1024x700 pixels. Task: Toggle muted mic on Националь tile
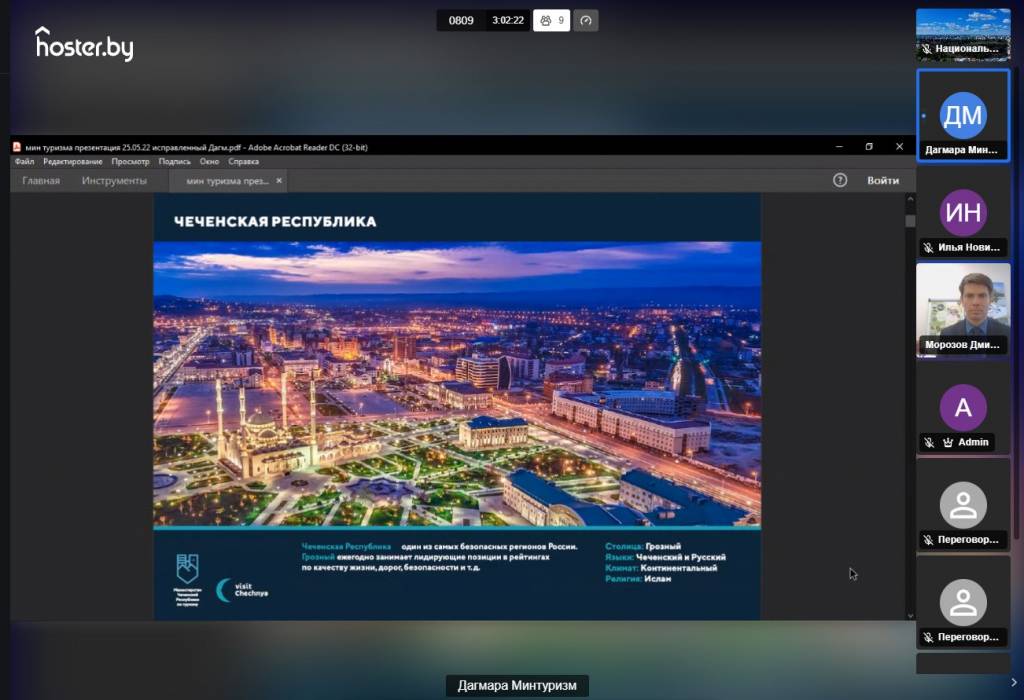click(926, 49)
